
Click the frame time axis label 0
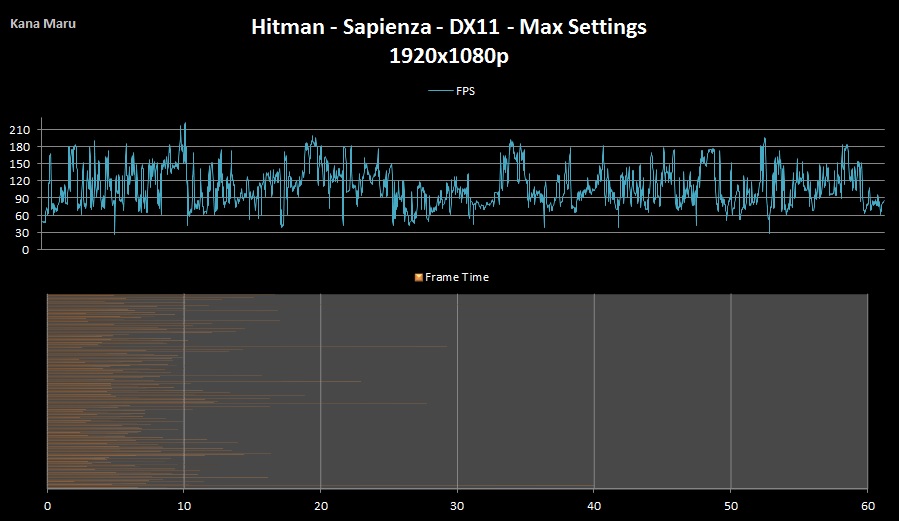pos(48,506)
